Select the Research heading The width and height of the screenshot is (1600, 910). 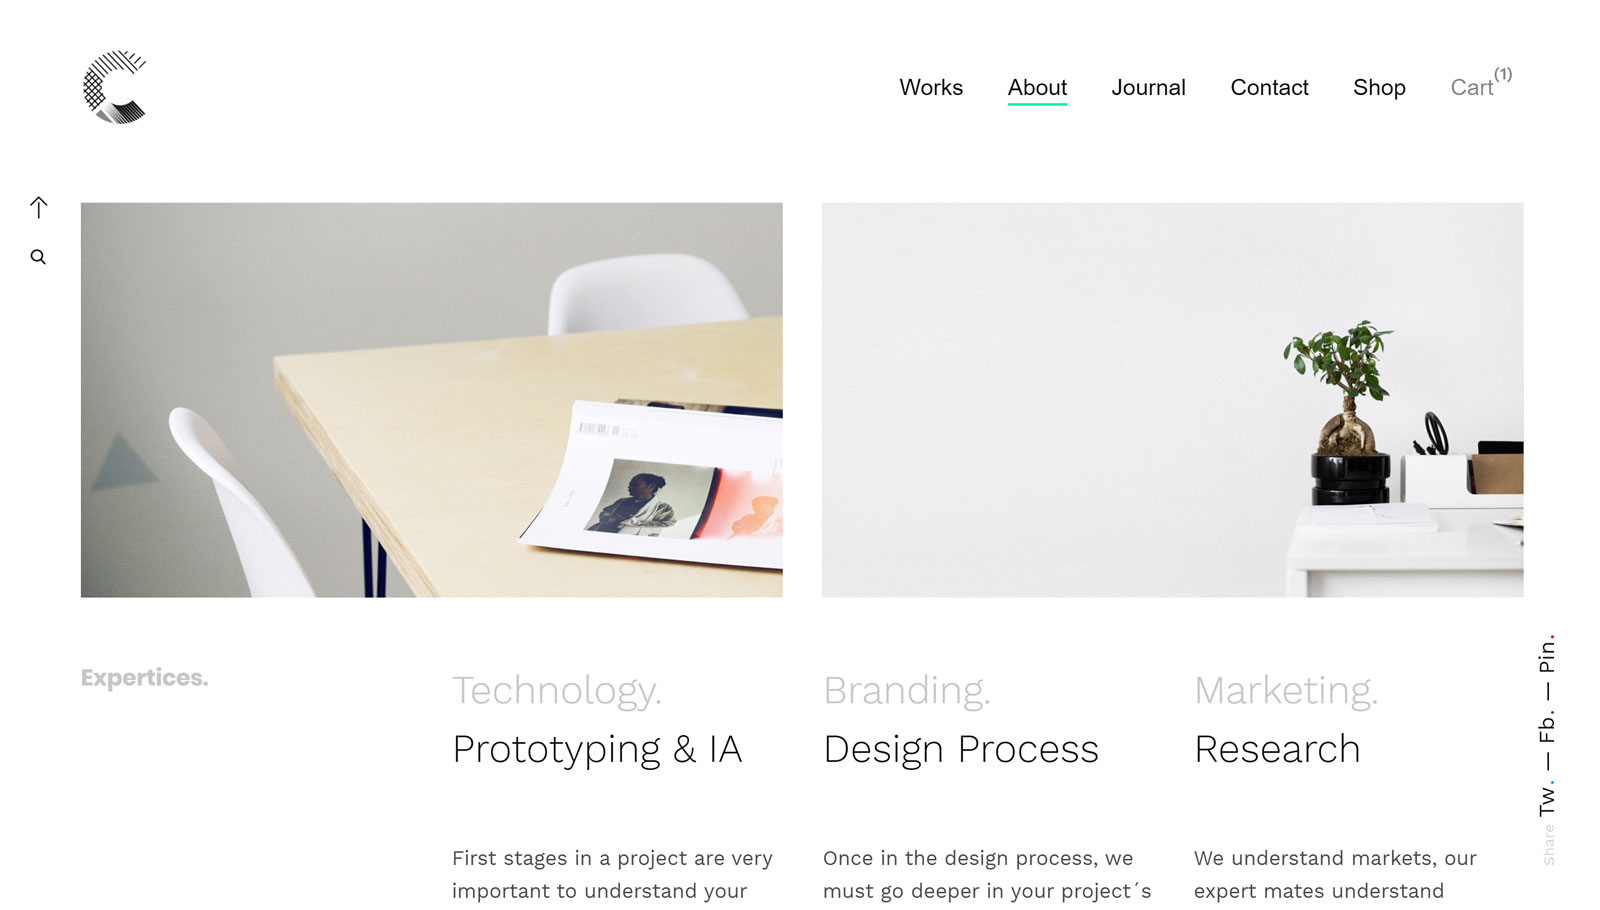pyautogui.click(x=1277, y=749)
